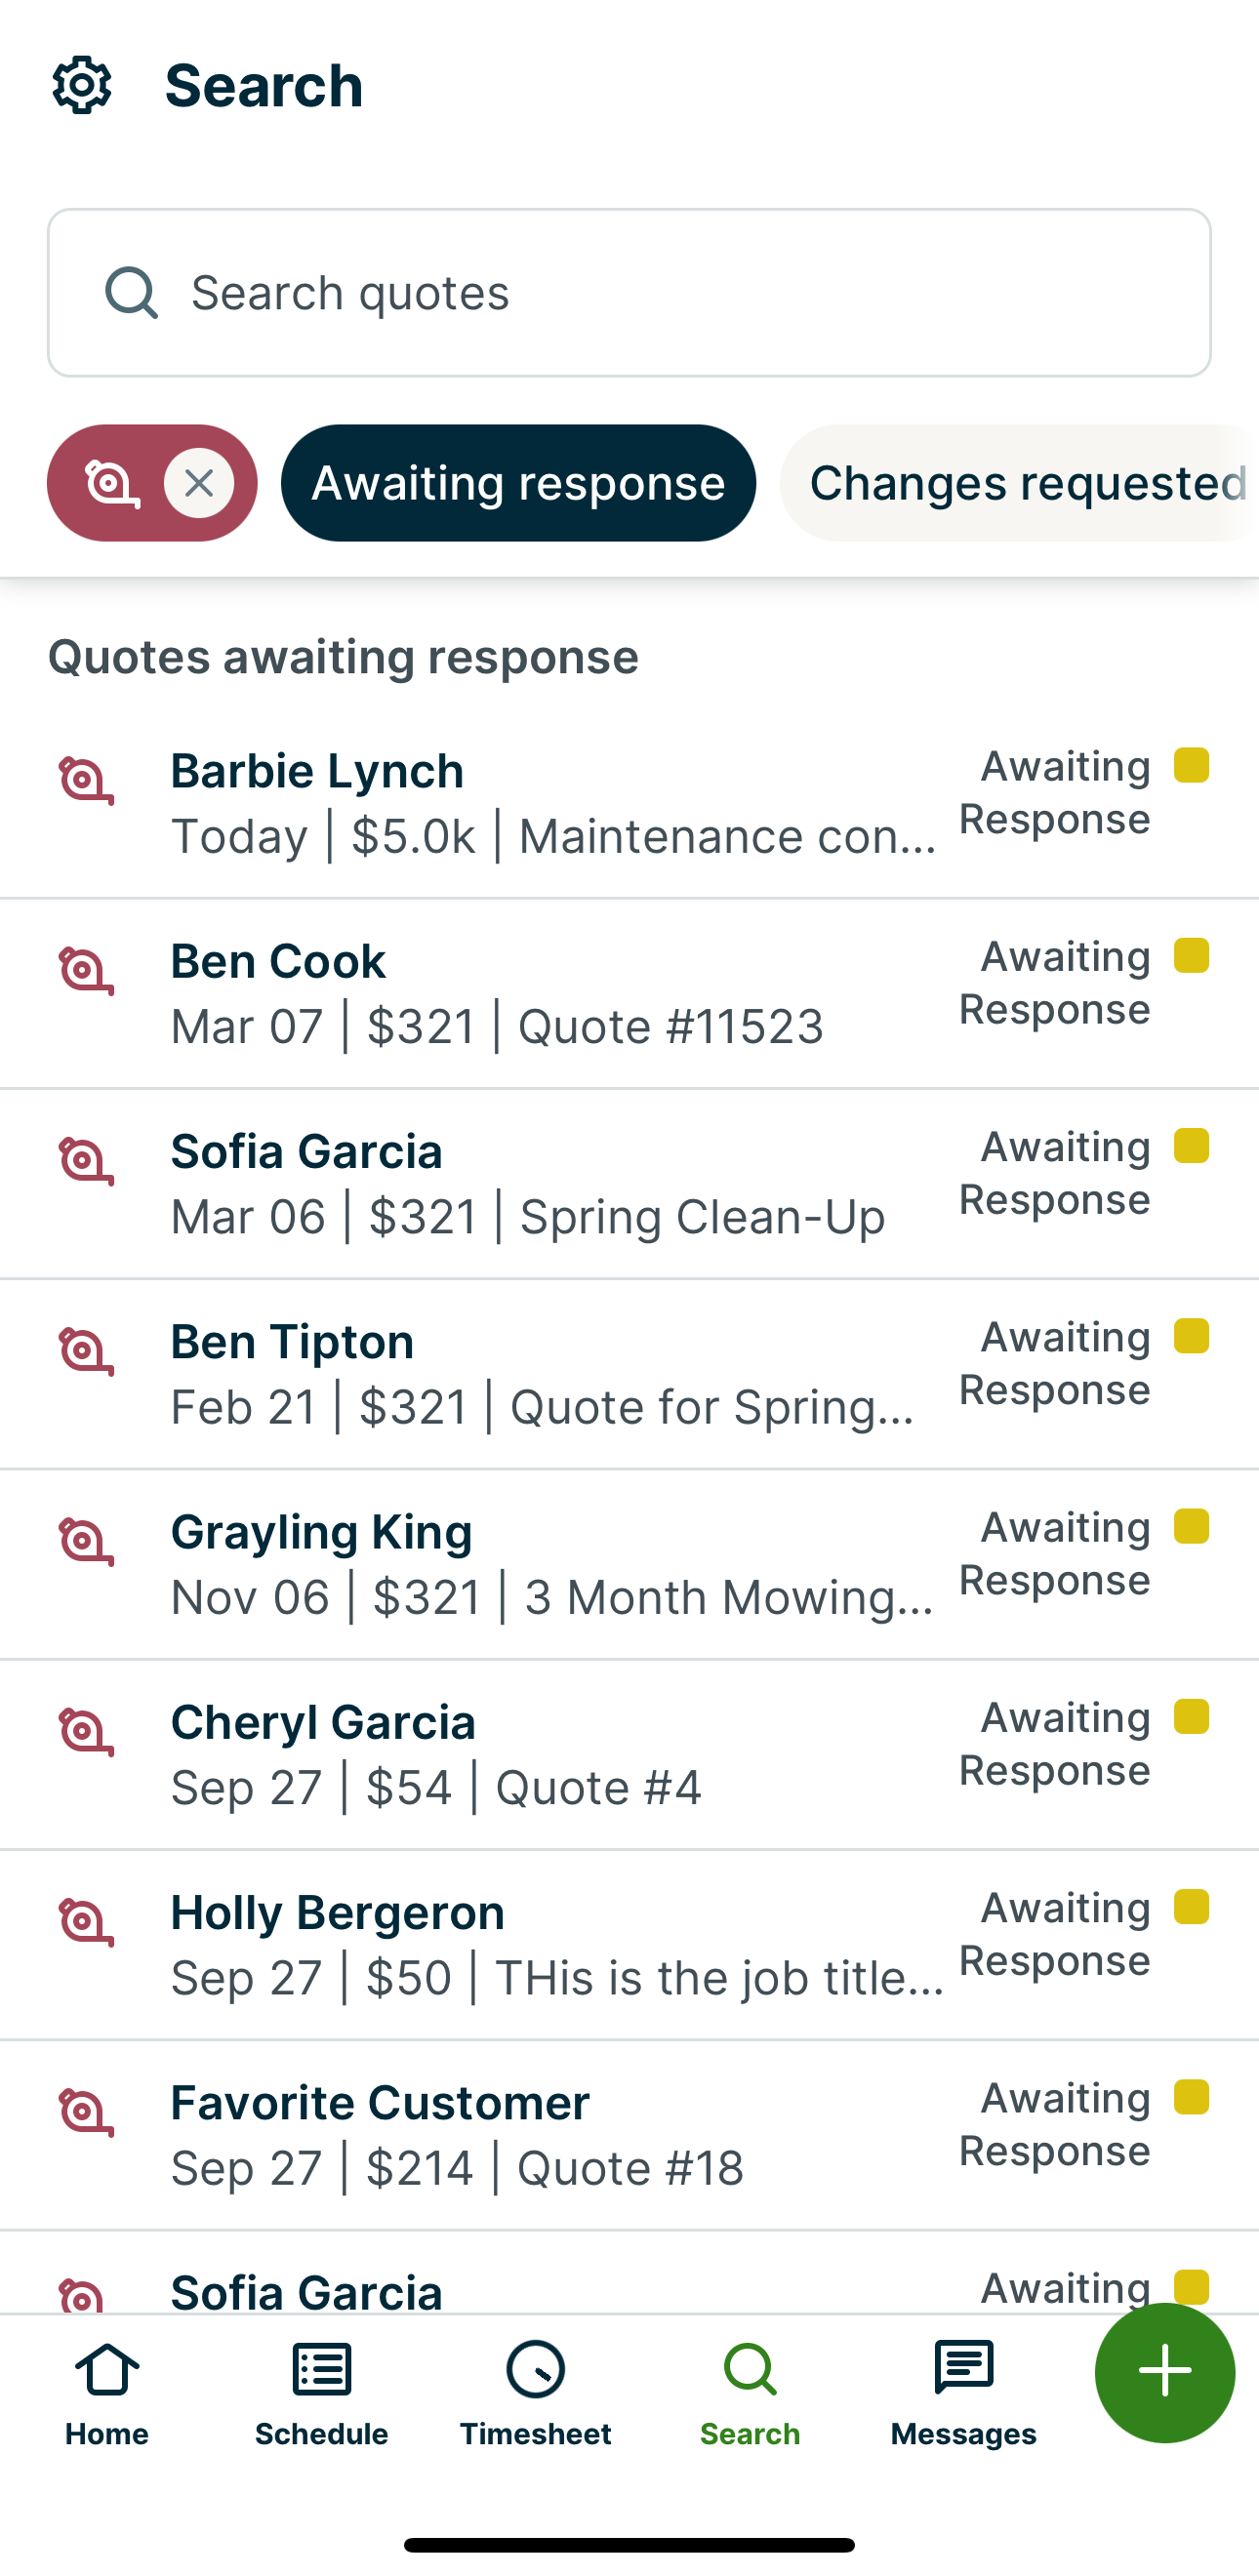
Task: Open the Timesheet clock tab
Action: coord(535,2392)
